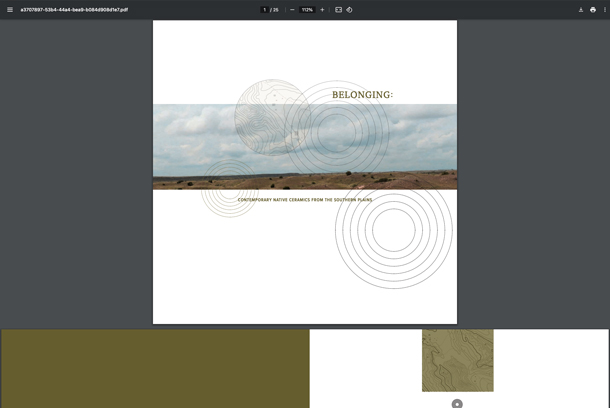Viewport: 610px width, 408px height.
Task: Click the Contemporary Native Ceramics subtitle
Action: (x=305, y=200)
